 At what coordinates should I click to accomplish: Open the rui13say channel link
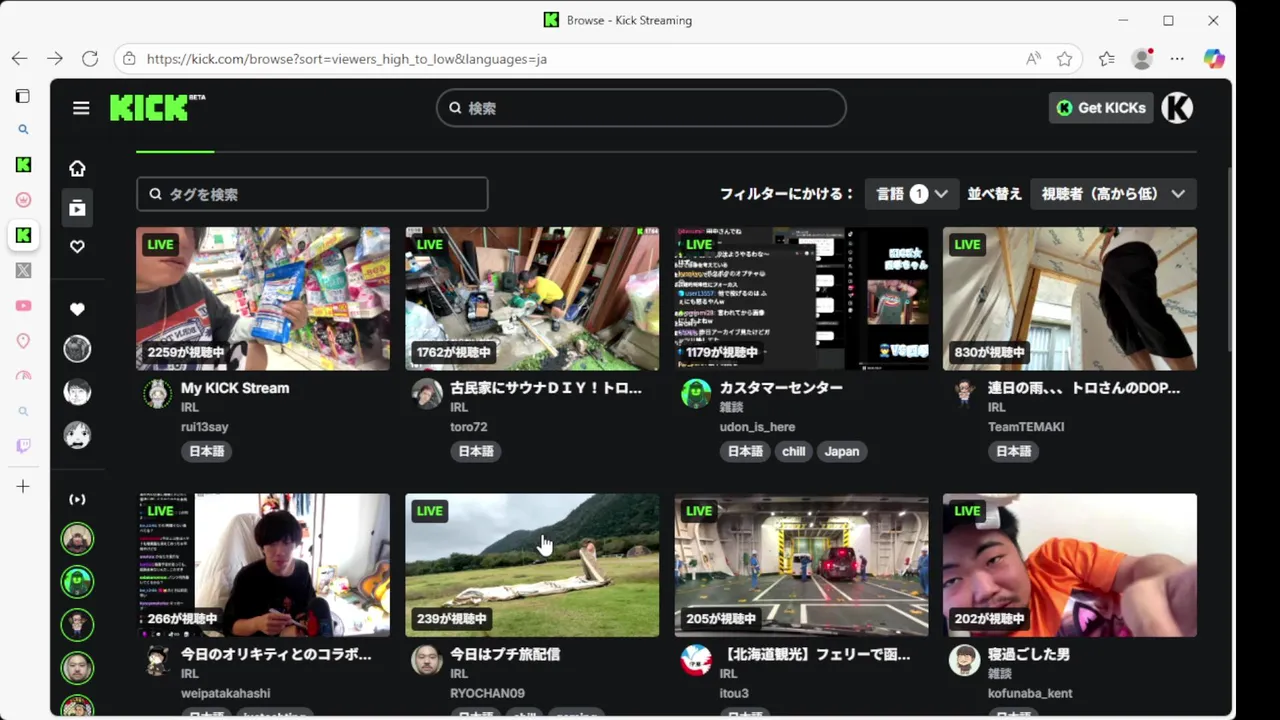[205, 427]
